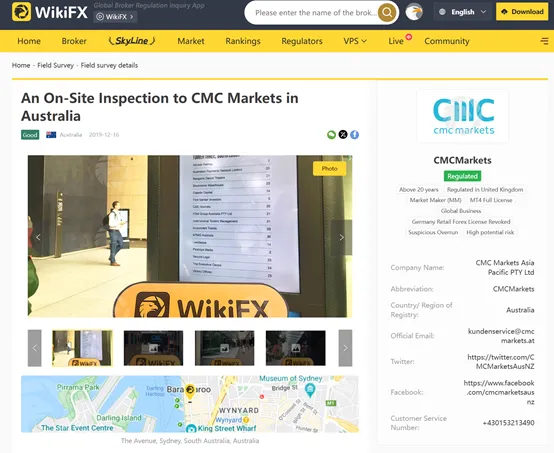Expand the VPS menu dropdown
This screenshot has height=453, width=554.
click(355, 41)
